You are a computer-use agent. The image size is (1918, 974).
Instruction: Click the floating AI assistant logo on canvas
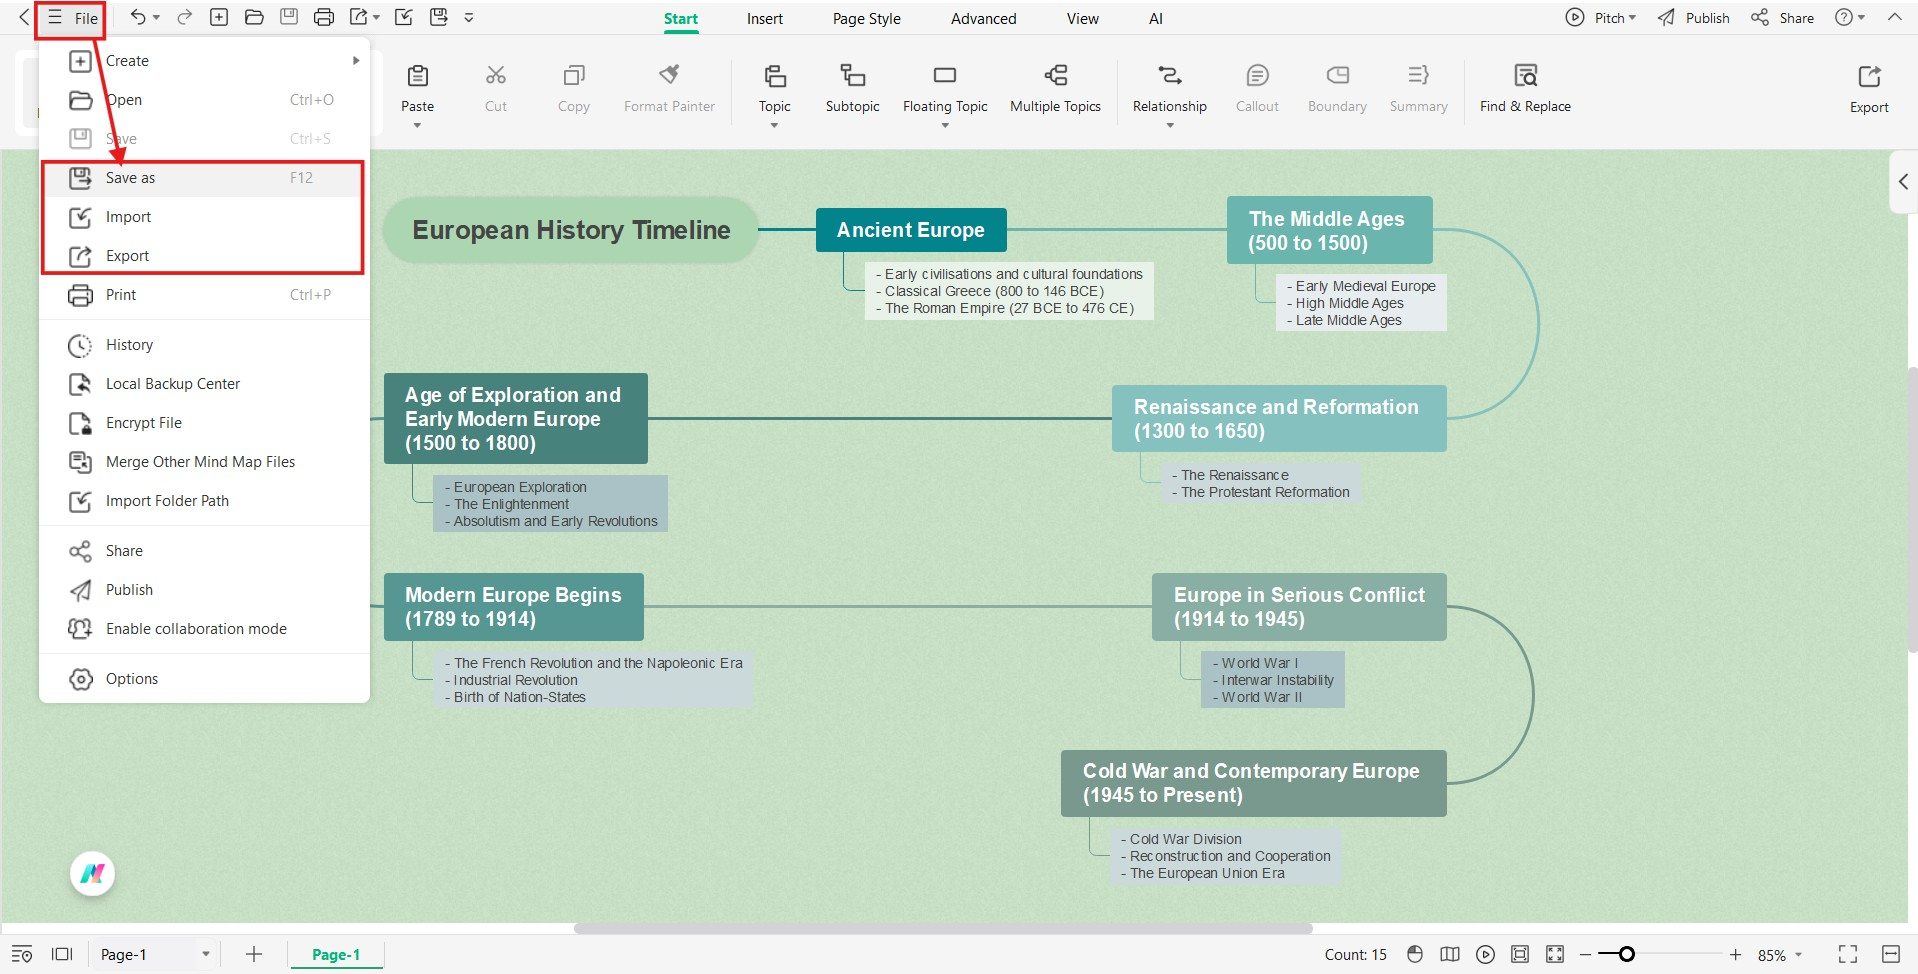coord(93,874)
